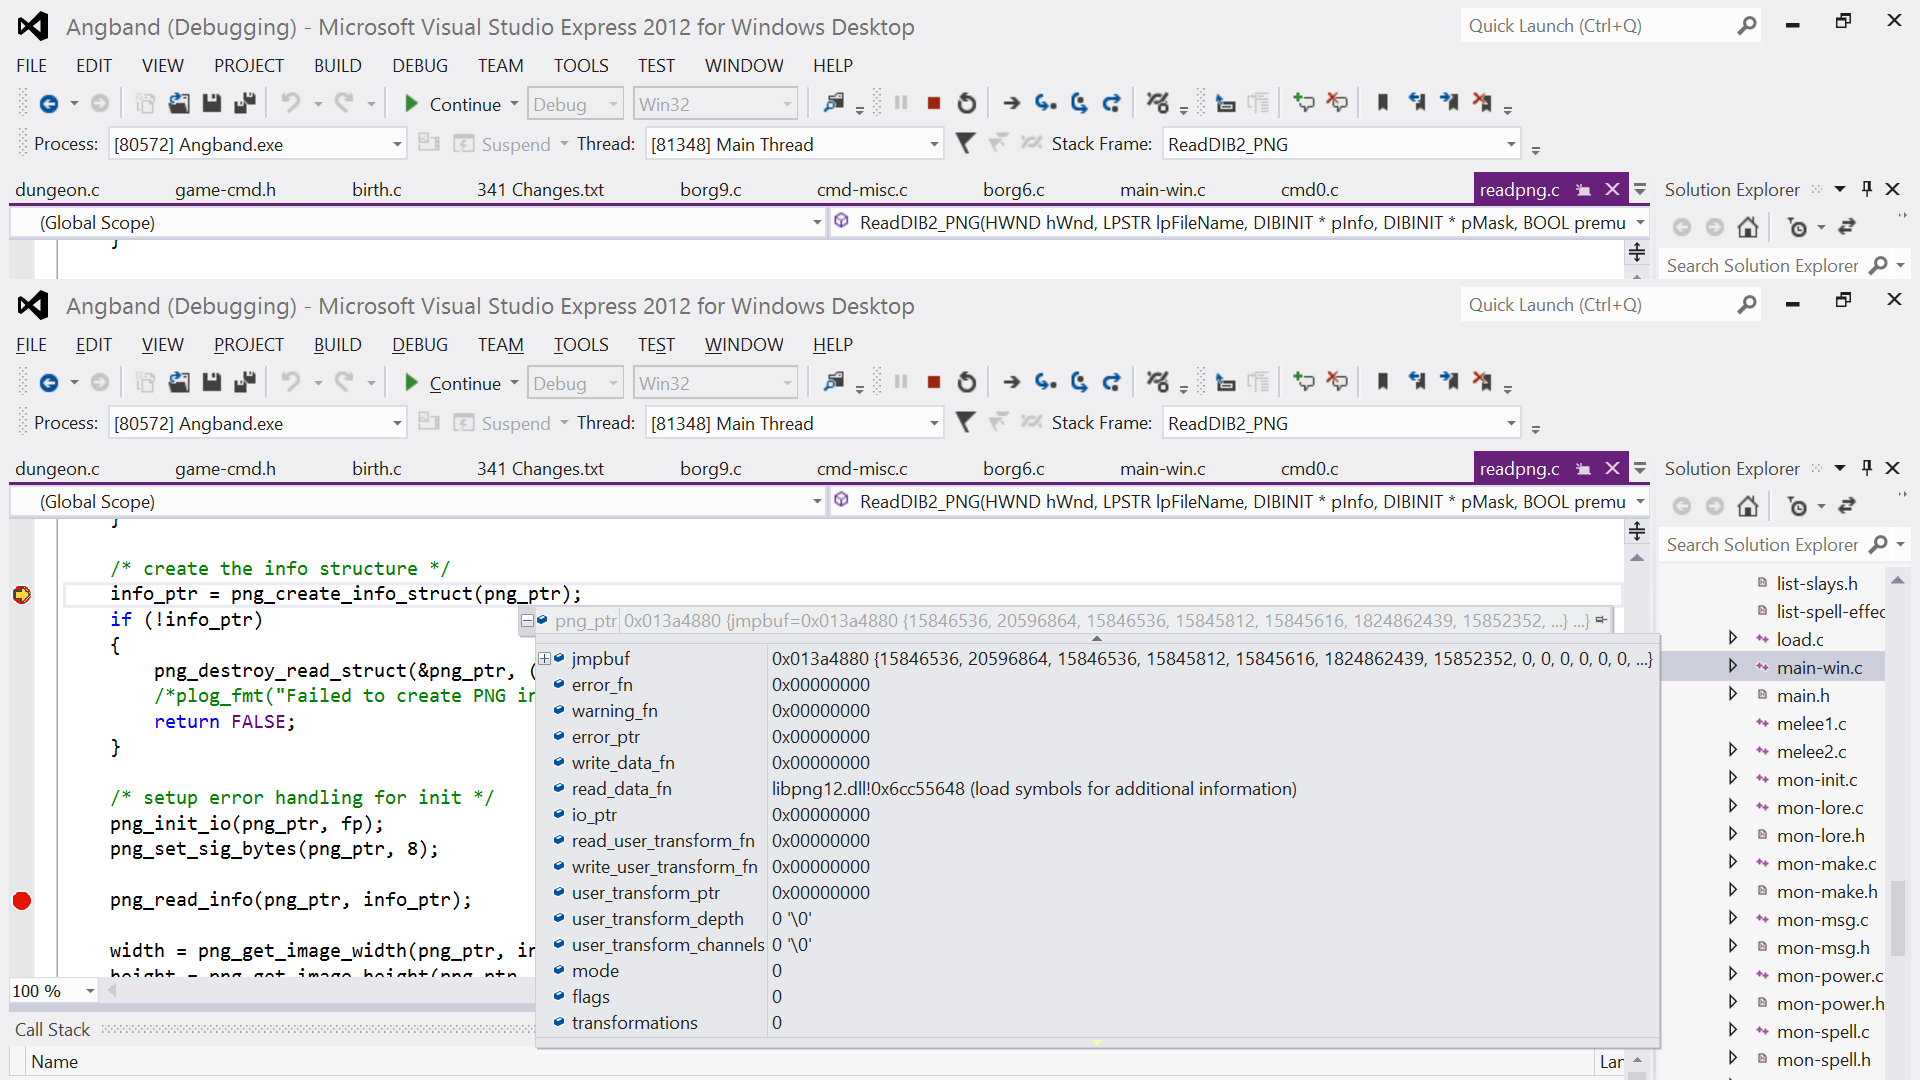Click Search Solution Explorer field in lower window
Screen dimensions: 1920x1080
[x=1762, y=545]
